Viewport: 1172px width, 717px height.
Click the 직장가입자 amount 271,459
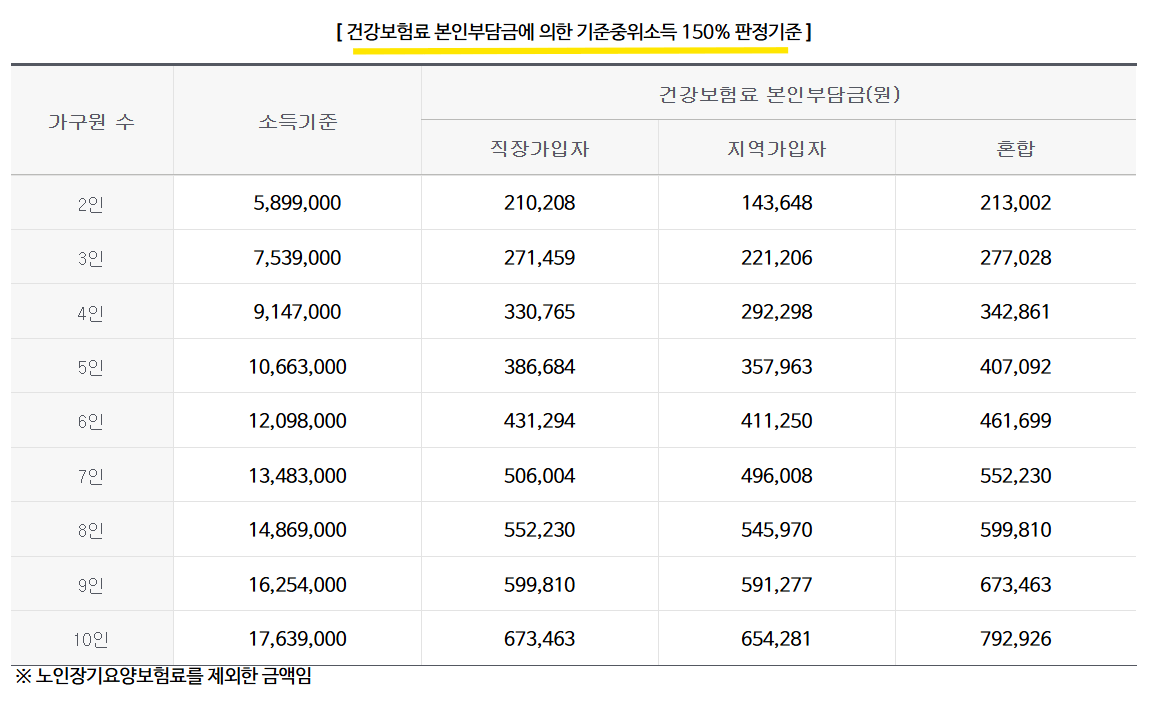(x=540, y=257)
